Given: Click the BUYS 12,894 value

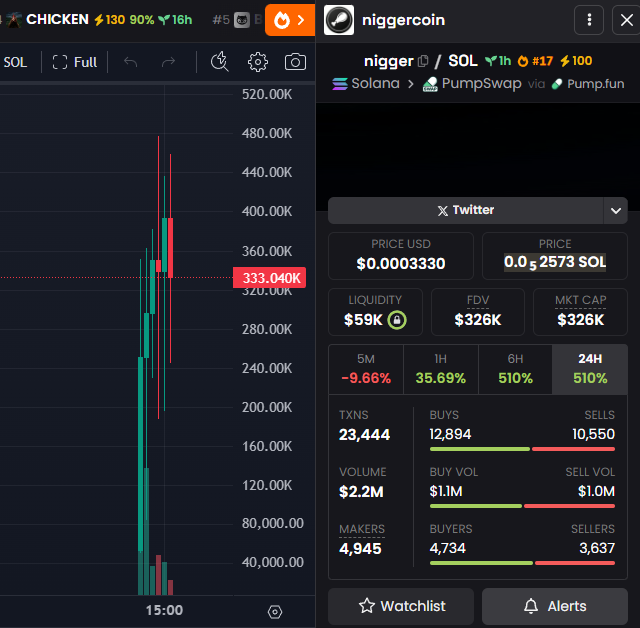Looking at the screenshot, I should click(450, 434).
